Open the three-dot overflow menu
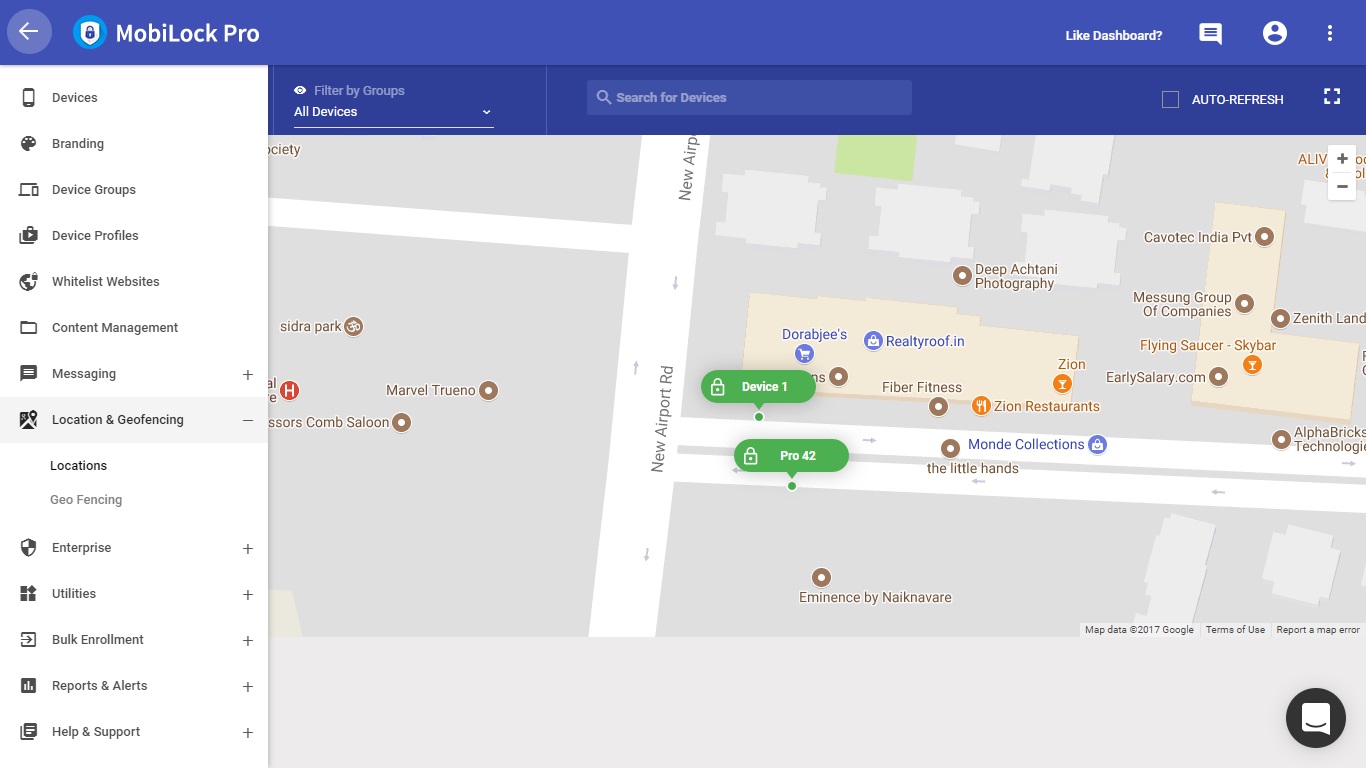Screen dimensions: 1366x768 pos(1330,33)
